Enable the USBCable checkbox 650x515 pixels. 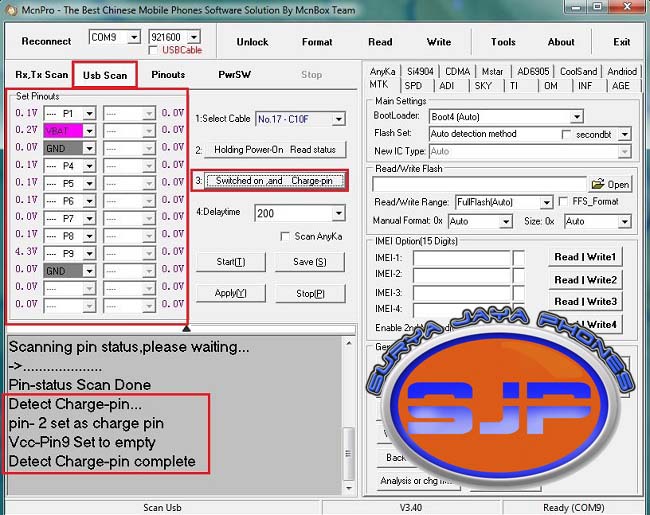click(x=153, y=50)
